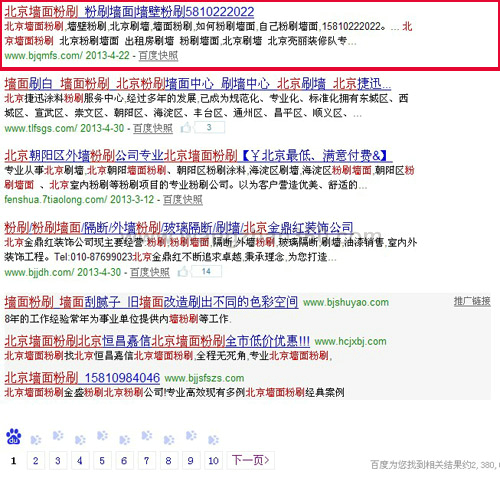Screen dimensions: 500x478
Task: Go to results page 8
Action: click(168, 461)
